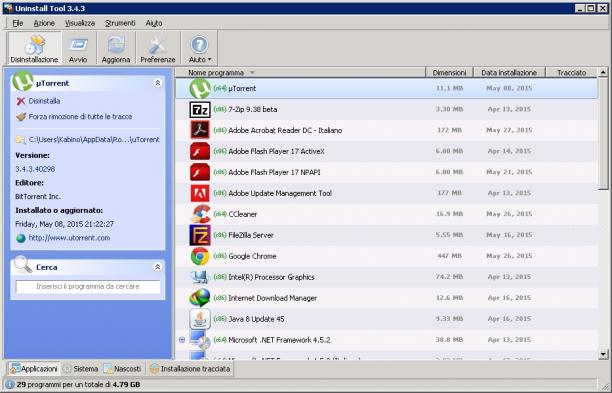Click the FileZilla Server icon
Screen dimensions: 612x393
[200, 235]
